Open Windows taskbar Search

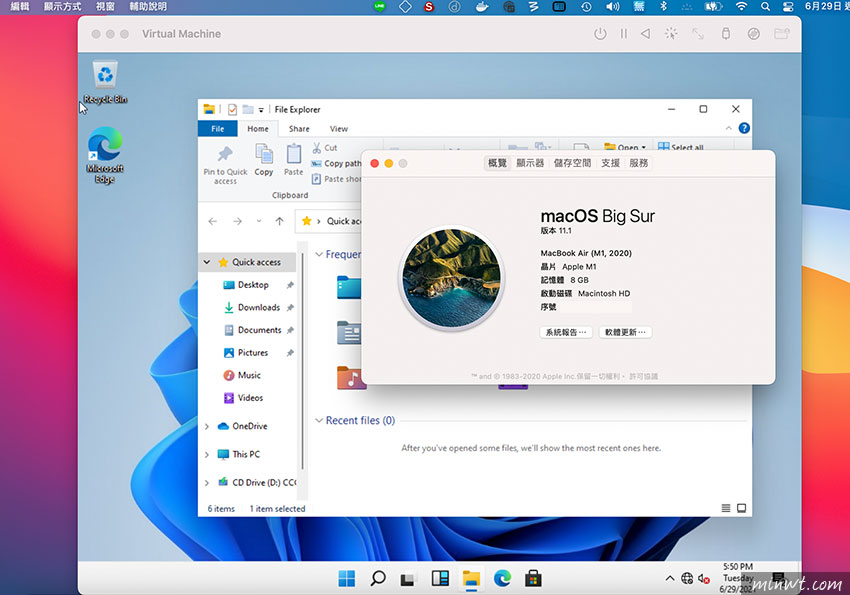(378, 579)
